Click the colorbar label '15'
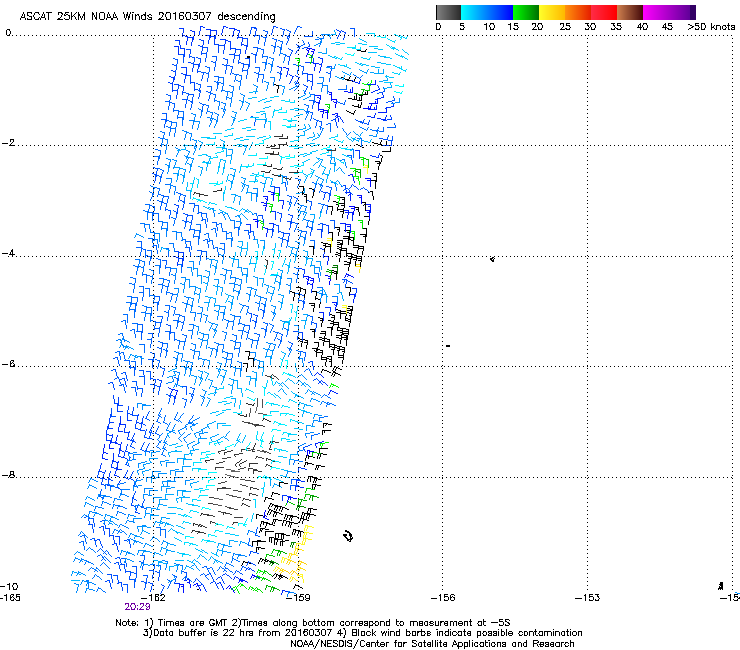740x650 pixels. click(513, 27)
